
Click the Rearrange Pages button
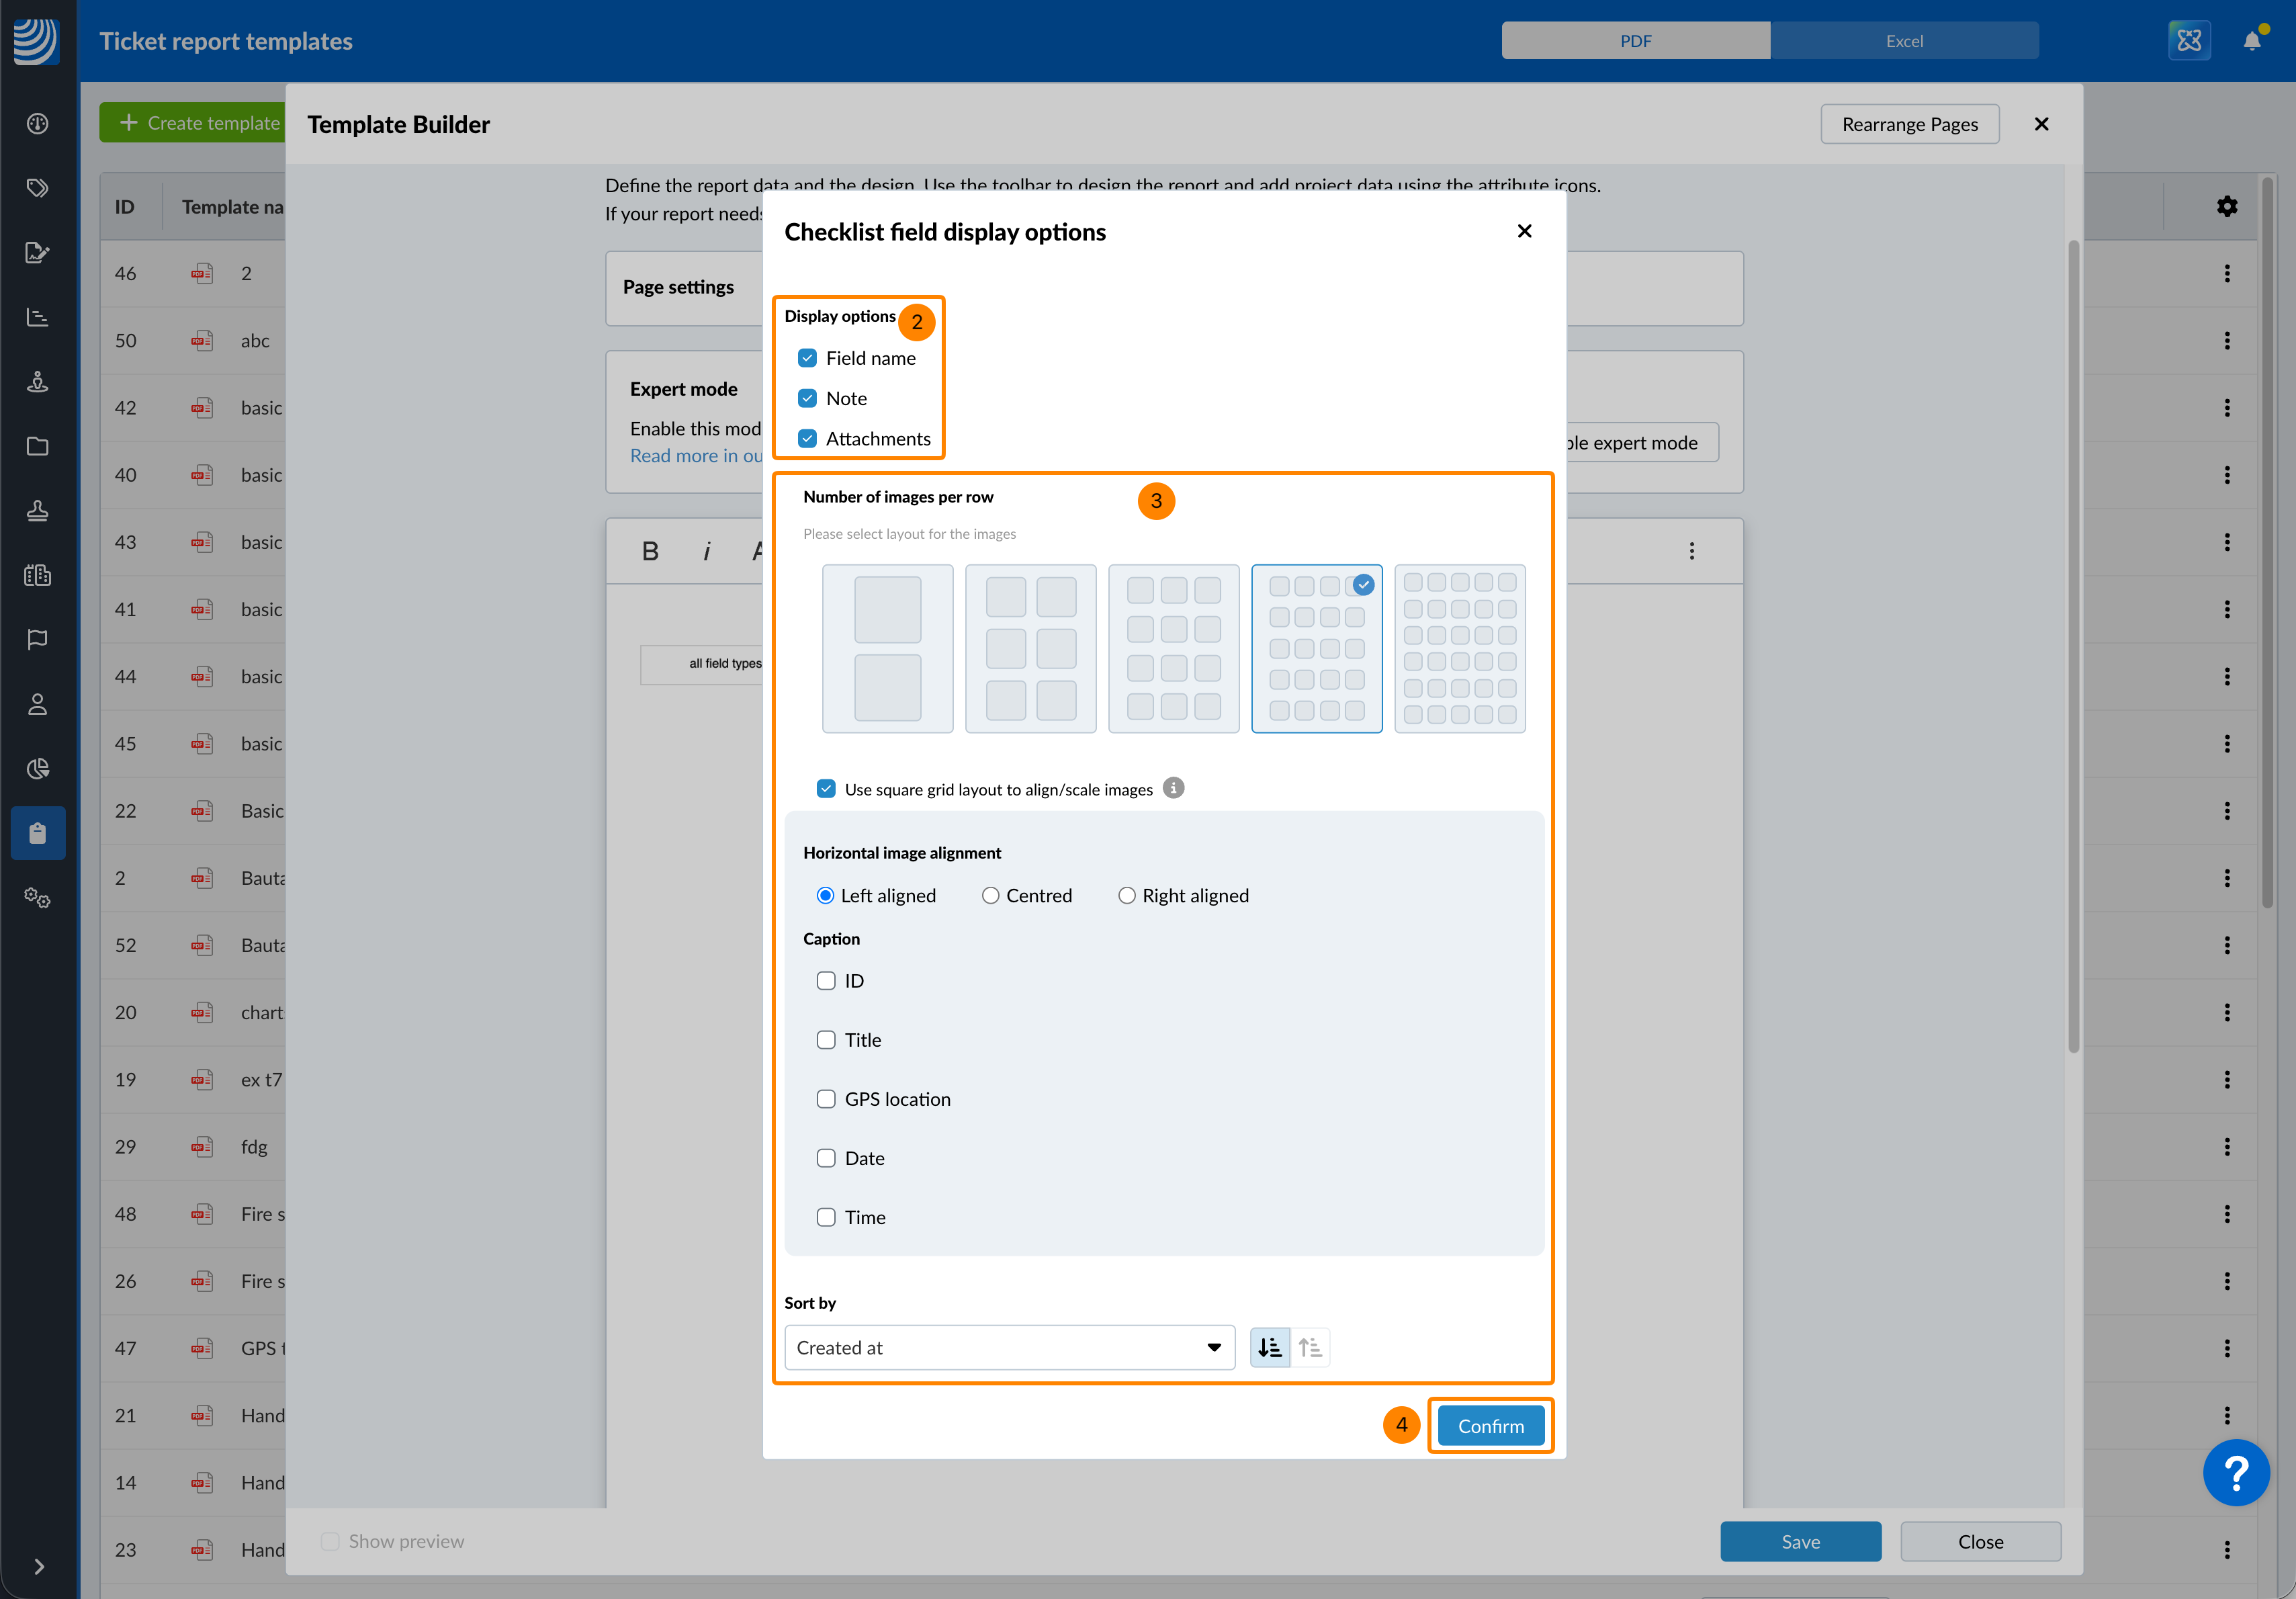[x=1909, y=124]
